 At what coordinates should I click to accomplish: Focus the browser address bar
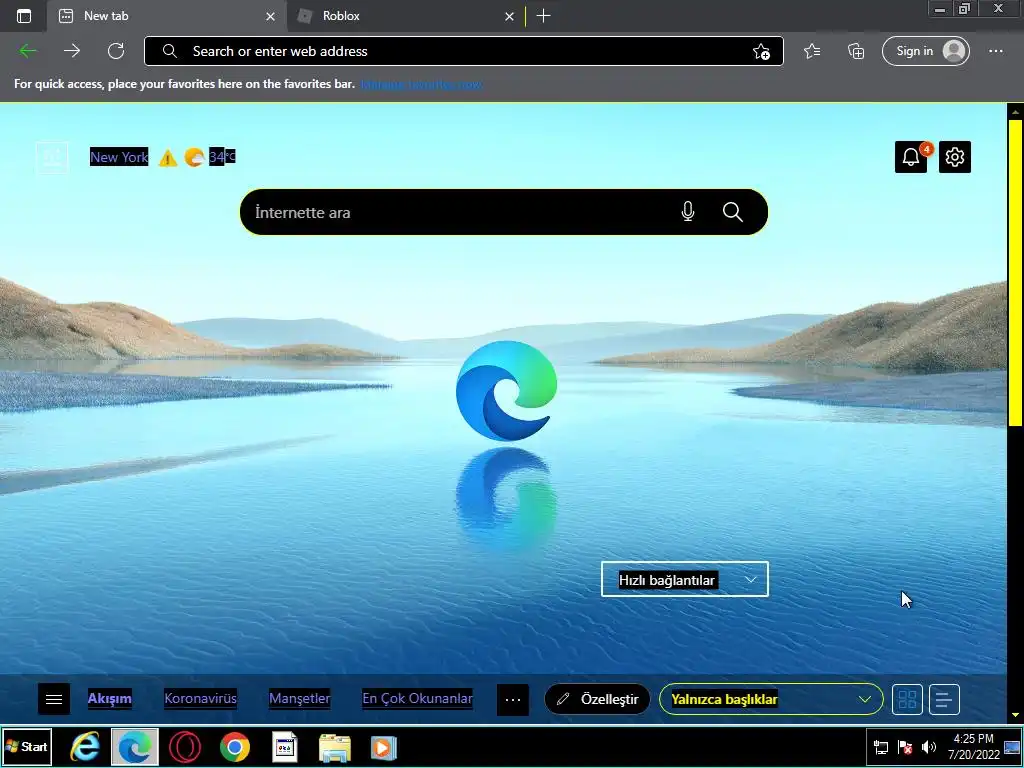point(464,51)
